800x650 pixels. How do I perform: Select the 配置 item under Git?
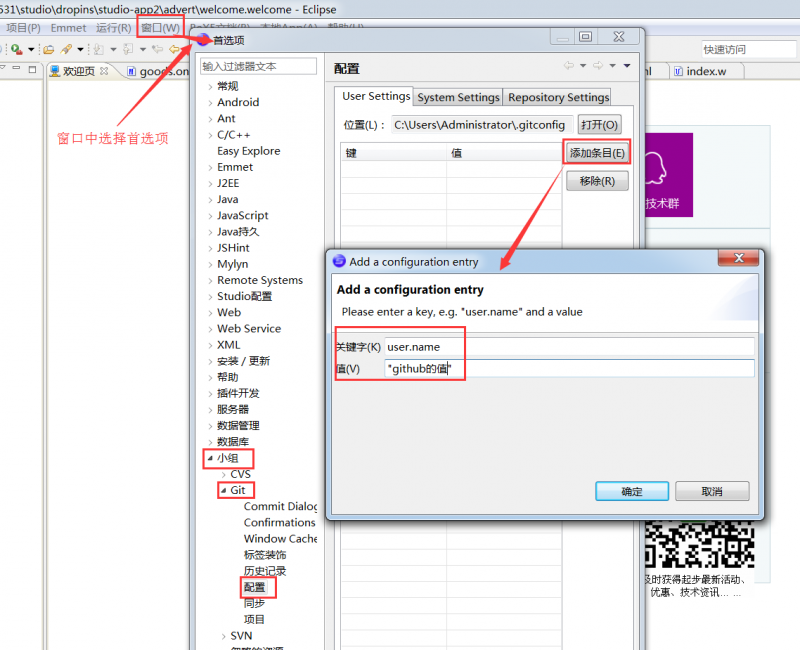258,587
